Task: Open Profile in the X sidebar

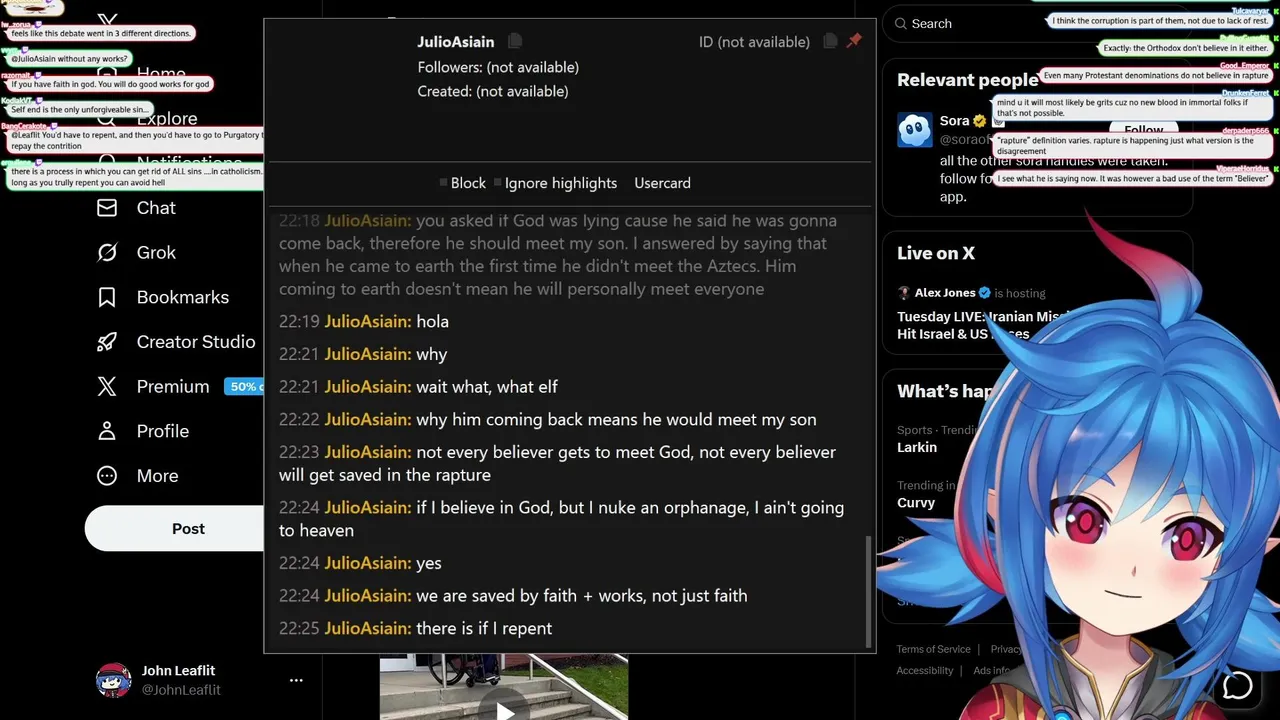Action: point(163,431)
